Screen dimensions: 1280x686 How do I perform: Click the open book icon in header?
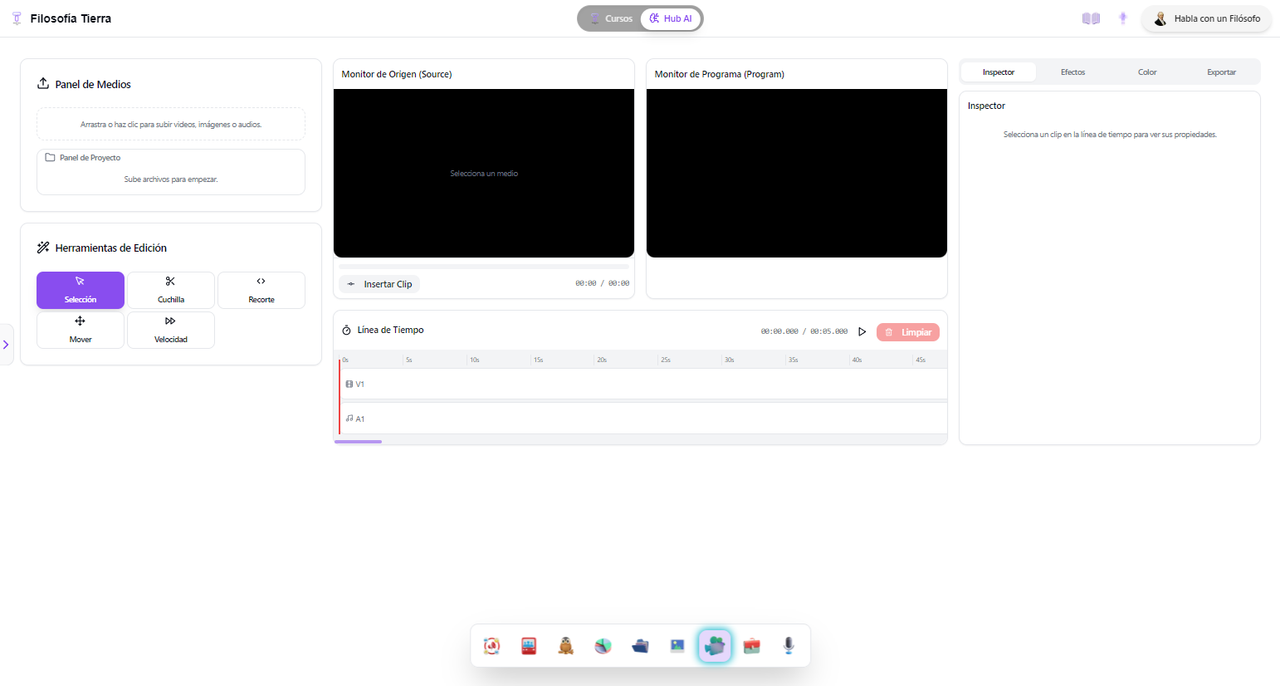pos(1091,18)
